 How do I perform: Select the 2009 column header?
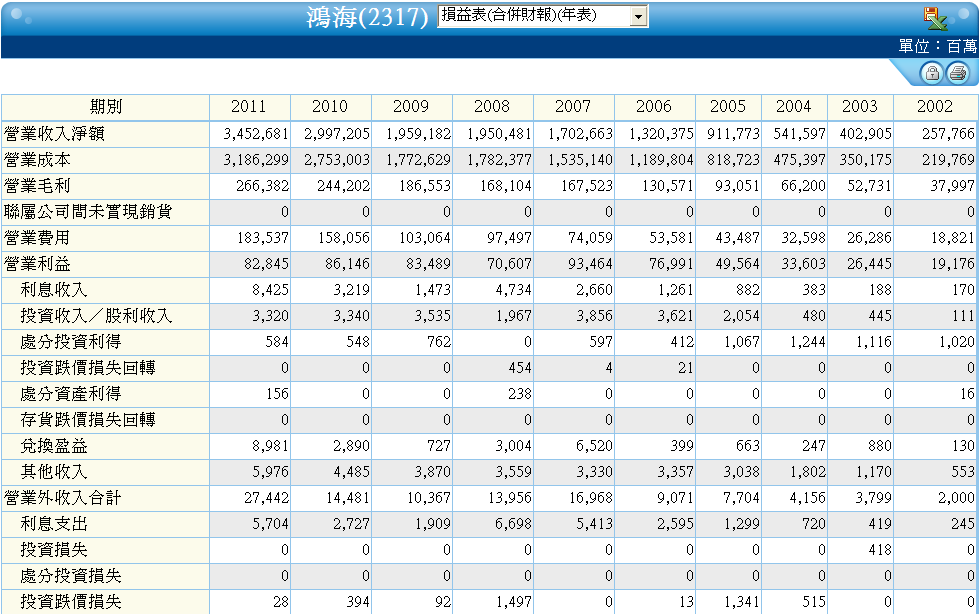(411, 107)
